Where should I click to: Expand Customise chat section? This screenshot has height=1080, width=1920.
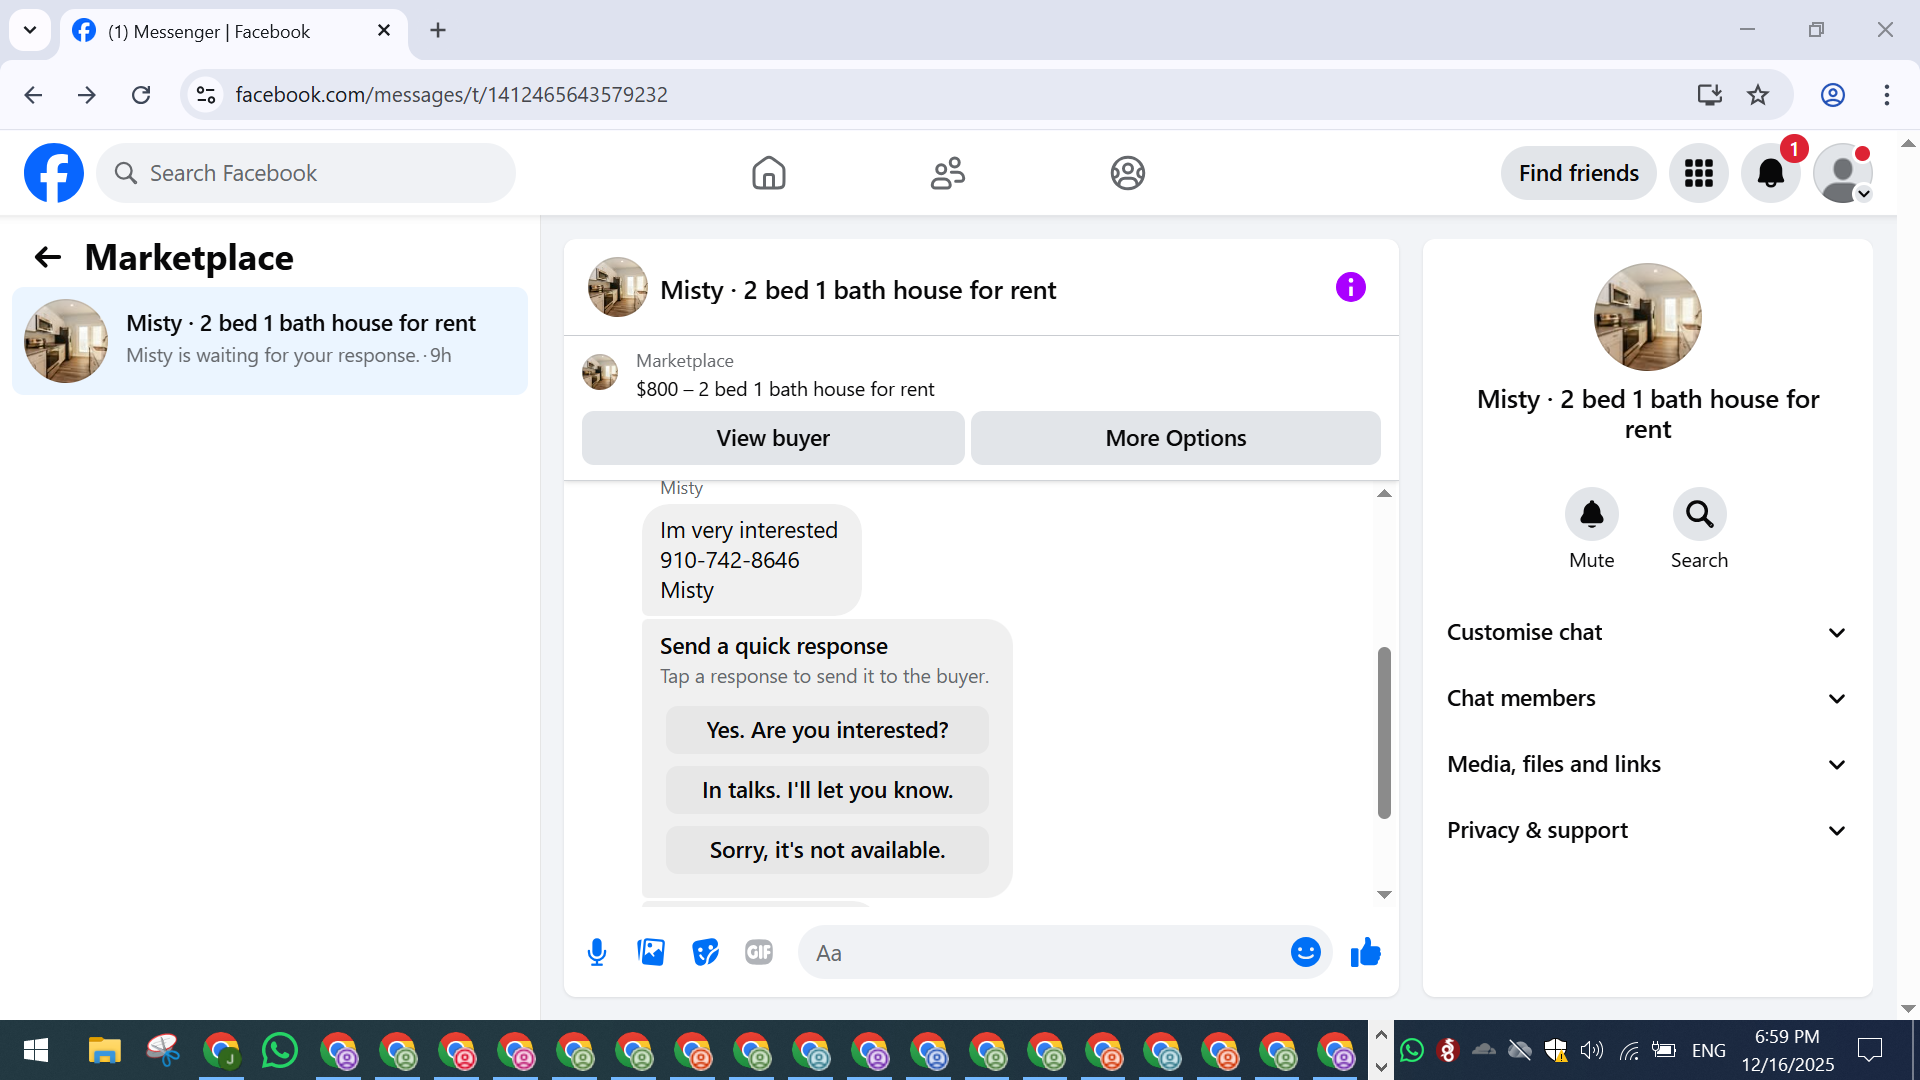tap(1647, 633)
